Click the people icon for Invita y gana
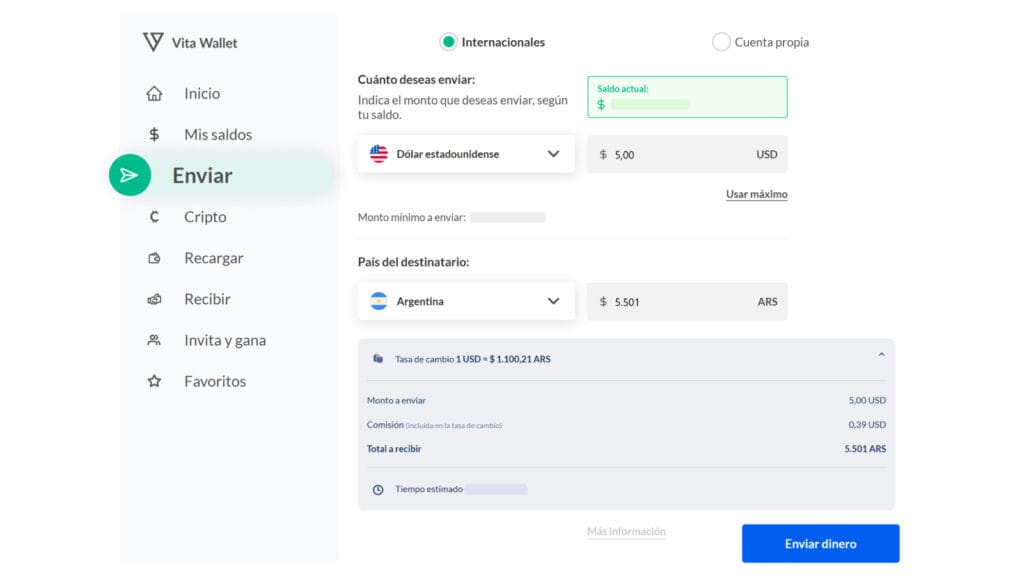Image resolution: width=1024 pixels, height=579 pixels. (154, 340)
